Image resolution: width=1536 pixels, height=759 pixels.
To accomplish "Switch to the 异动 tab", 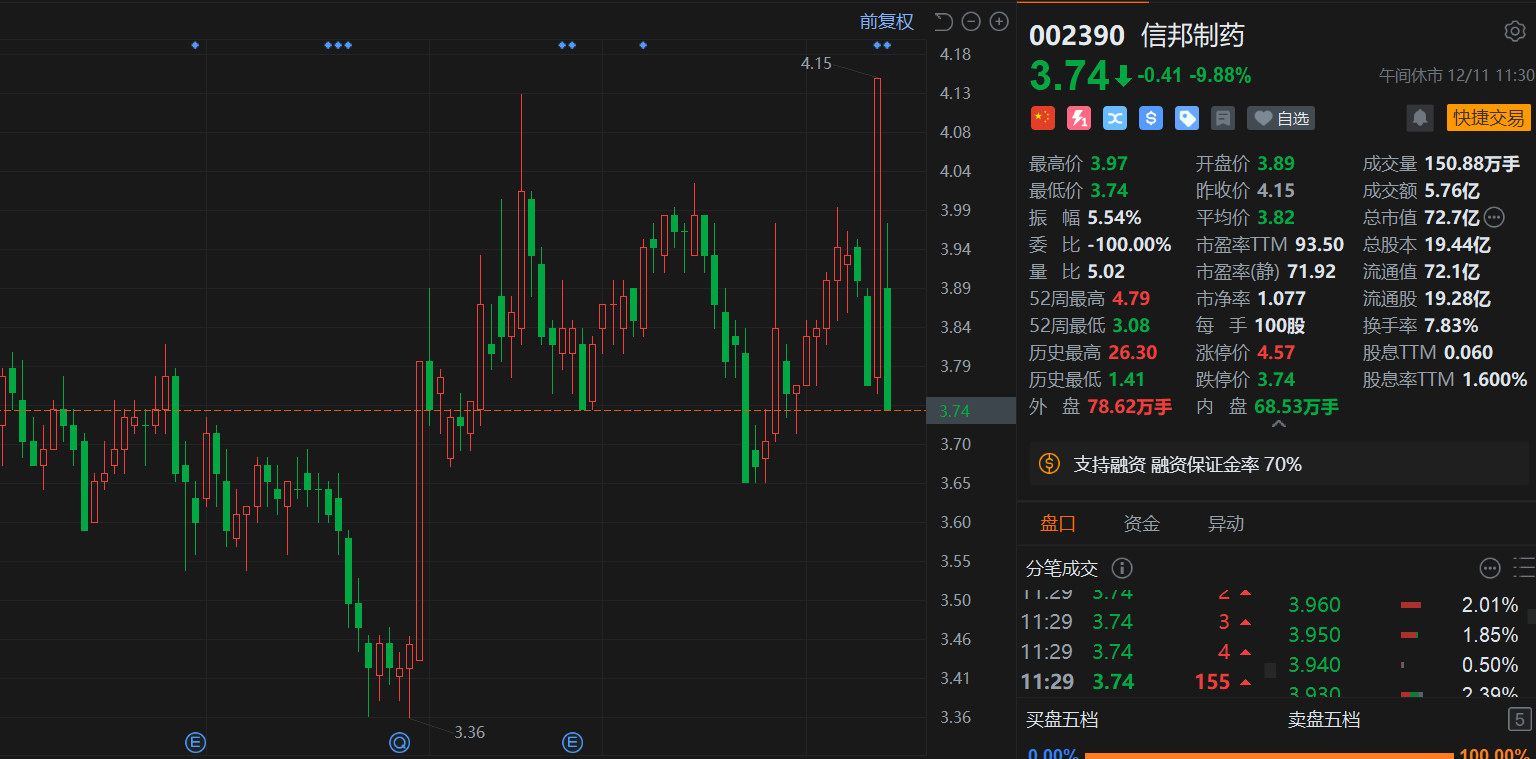I will (x=1226, y=523).
